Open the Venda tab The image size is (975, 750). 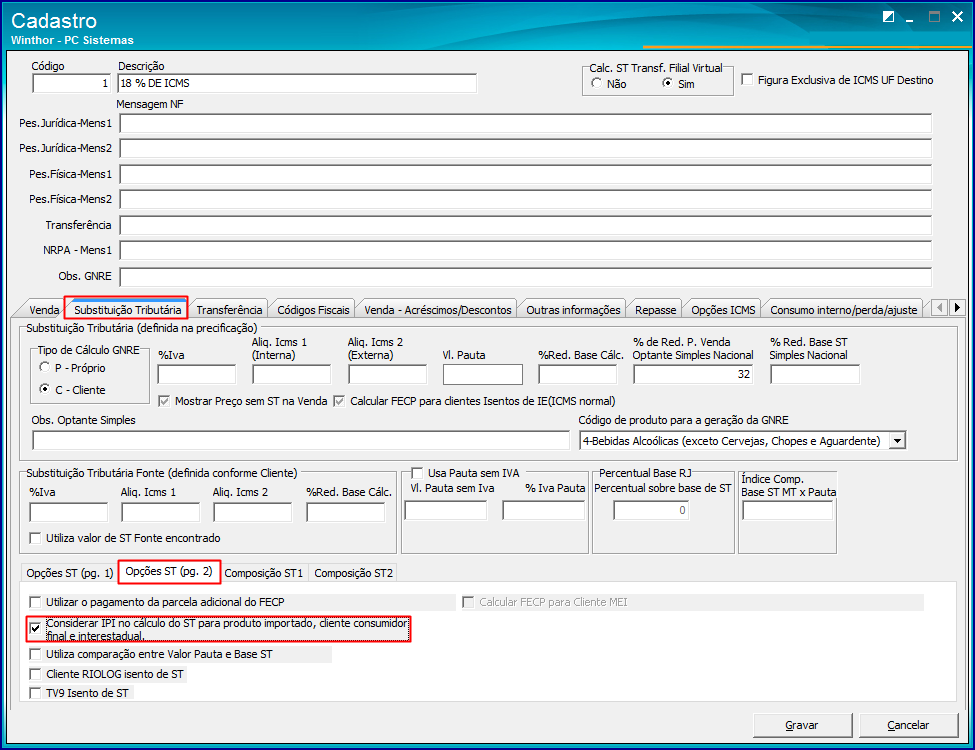click(44, 310)
